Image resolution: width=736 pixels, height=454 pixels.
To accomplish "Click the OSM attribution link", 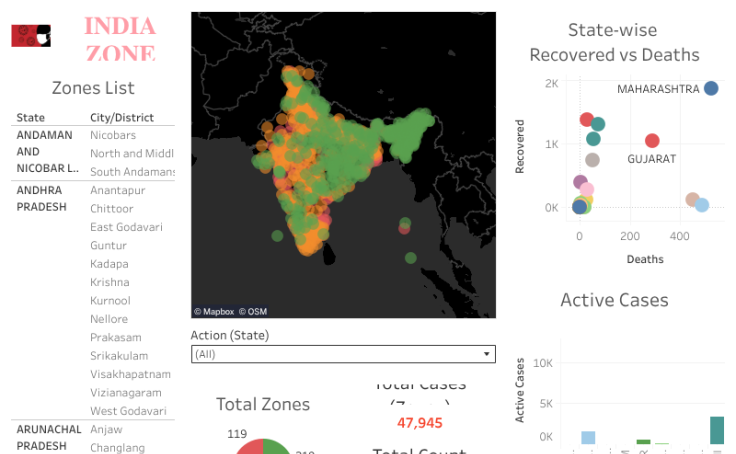I will point(253,311).
